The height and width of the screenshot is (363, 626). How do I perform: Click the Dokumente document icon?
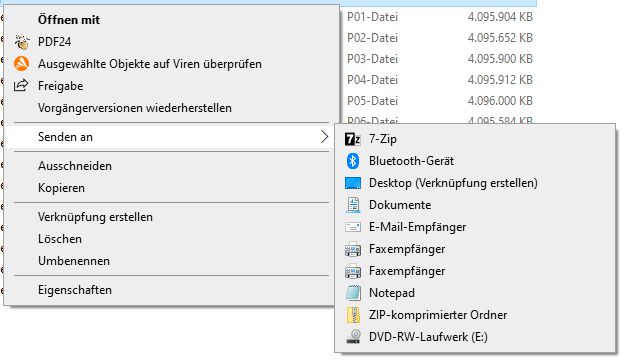pyautogui.click(x=353, y=205)
